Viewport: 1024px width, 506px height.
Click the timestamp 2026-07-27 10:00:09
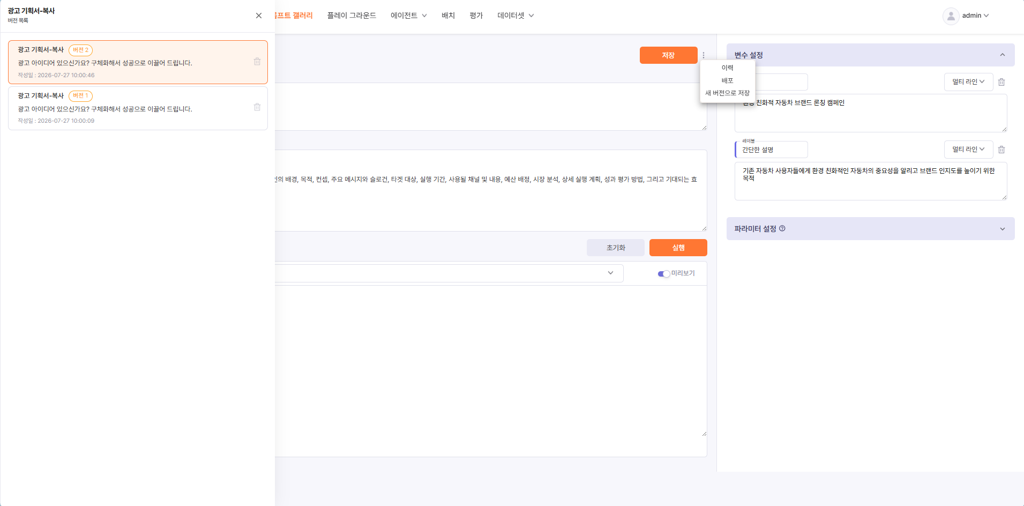tap(66, 121)
